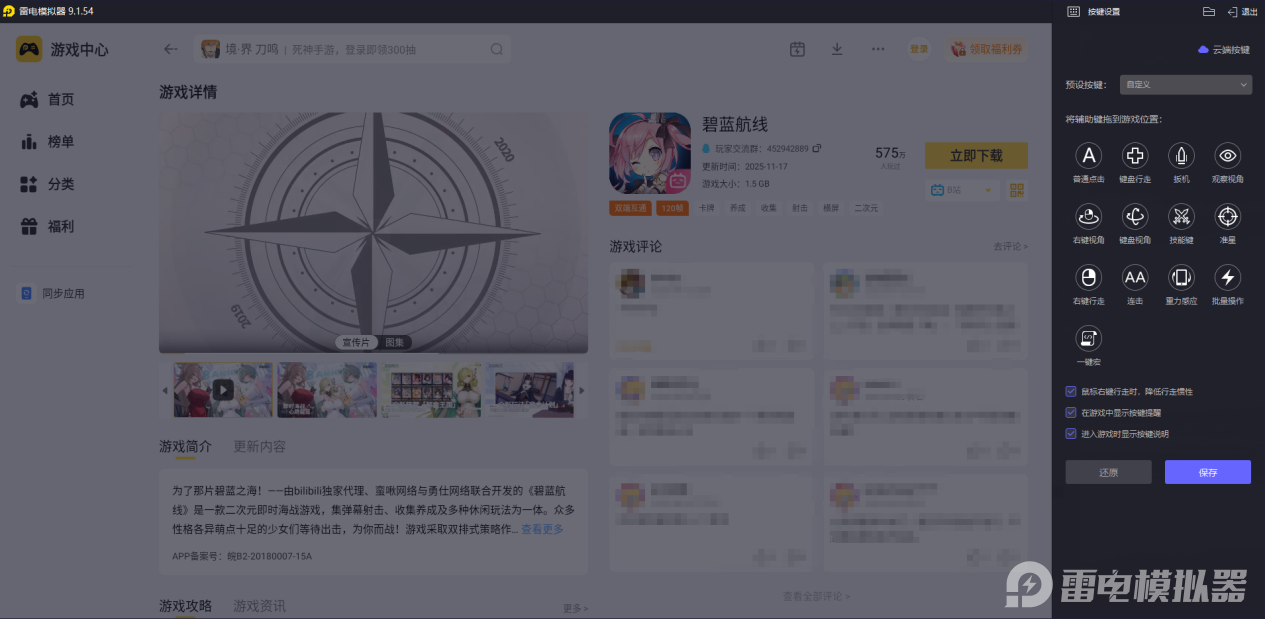Choose the 连击 rapid-click mapping tool
Screen dimensions: 1265x619
point(1134,279)
